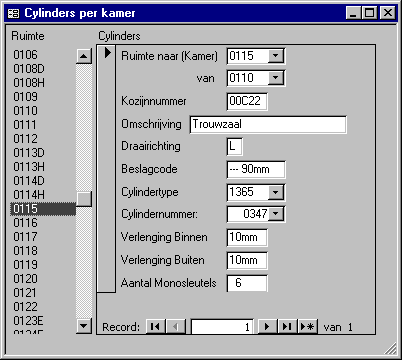The width and height of the screenshot is (402, 360).
Task: Open Cylindernummer dropdown arrow
Action: [x=276, y=214]
